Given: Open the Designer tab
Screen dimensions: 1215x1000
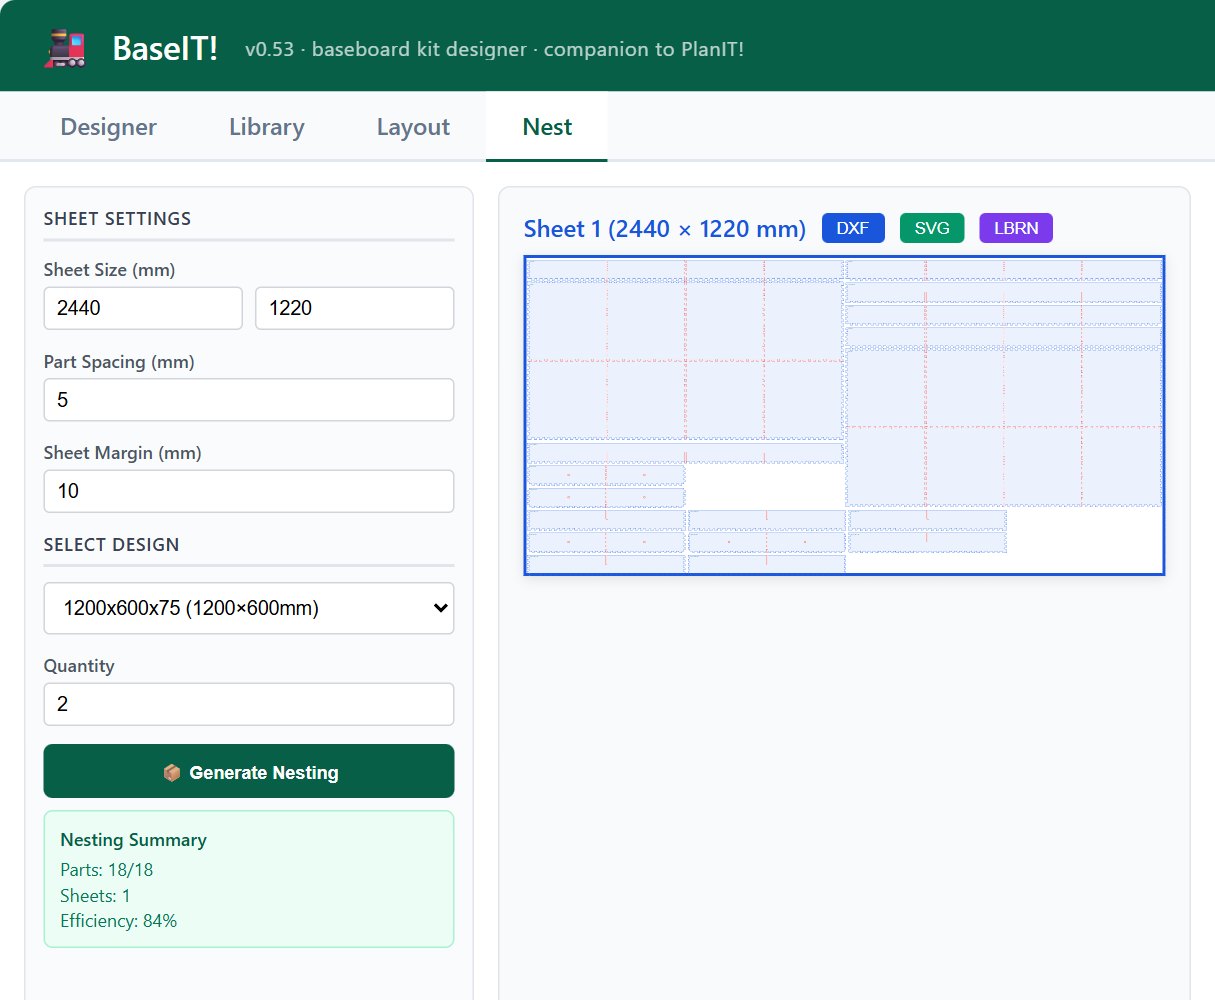Looking at the screenshot, I should pyautogui.click(x=108, y=127).
